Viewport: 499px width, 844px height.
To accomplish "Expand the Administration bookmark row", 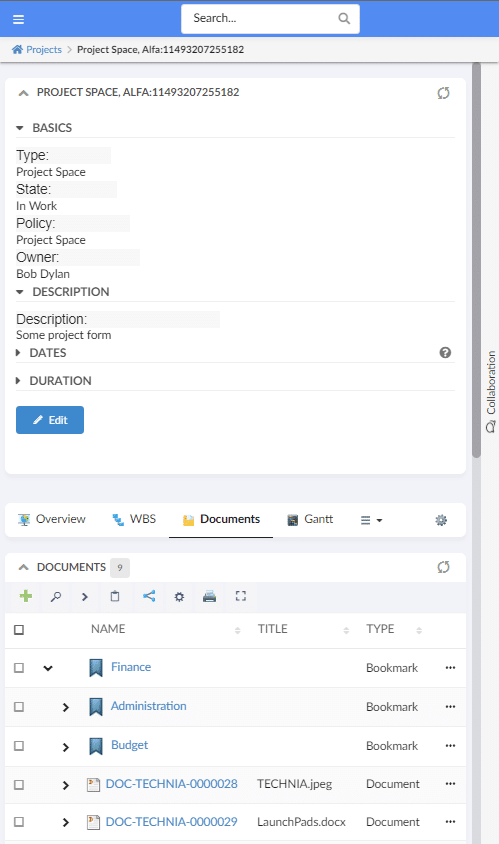I will coord(66,707).
